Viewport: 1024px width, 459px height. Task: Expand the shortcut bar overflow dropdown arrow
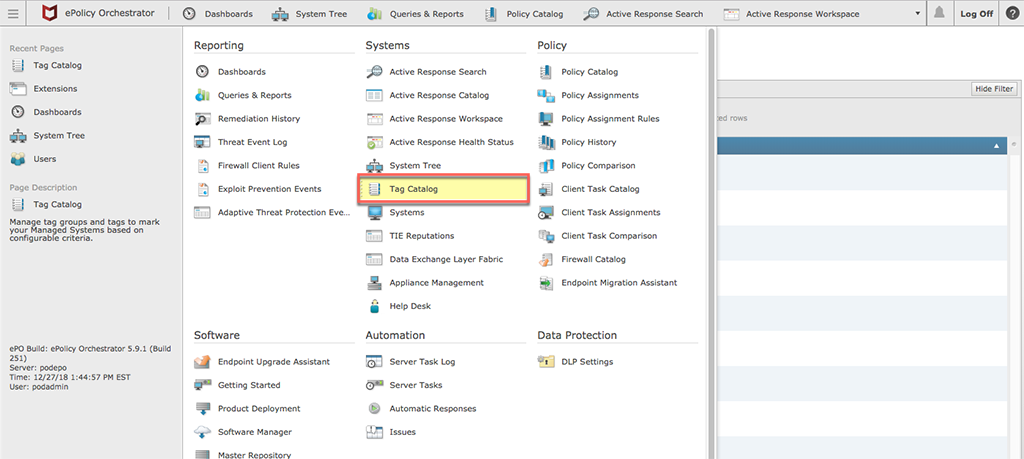(x=918, y=13)
